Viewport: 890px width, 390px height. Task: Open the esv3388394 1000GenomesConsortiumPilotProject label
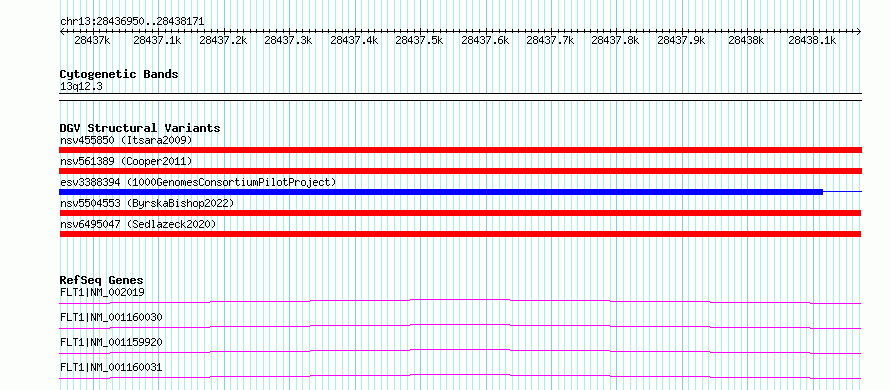tap(198, 182)
